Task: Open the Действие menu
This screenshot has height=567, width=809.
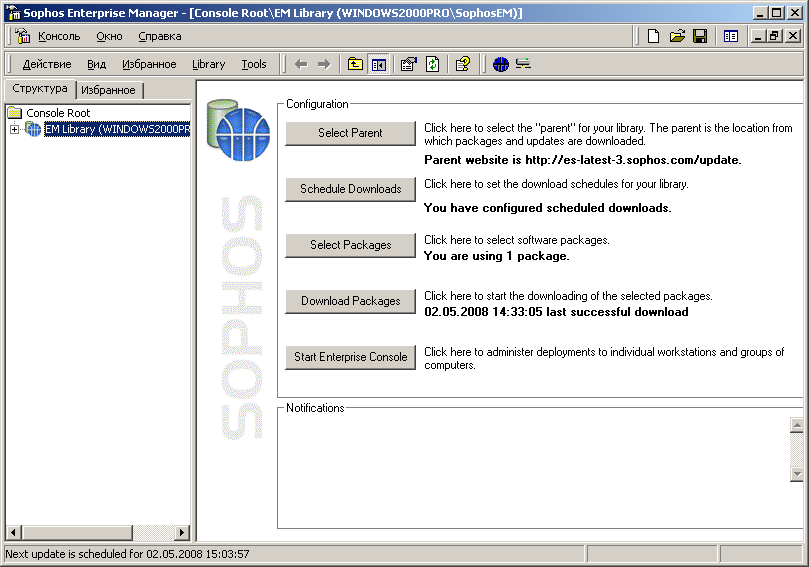Action: point(47,64)
